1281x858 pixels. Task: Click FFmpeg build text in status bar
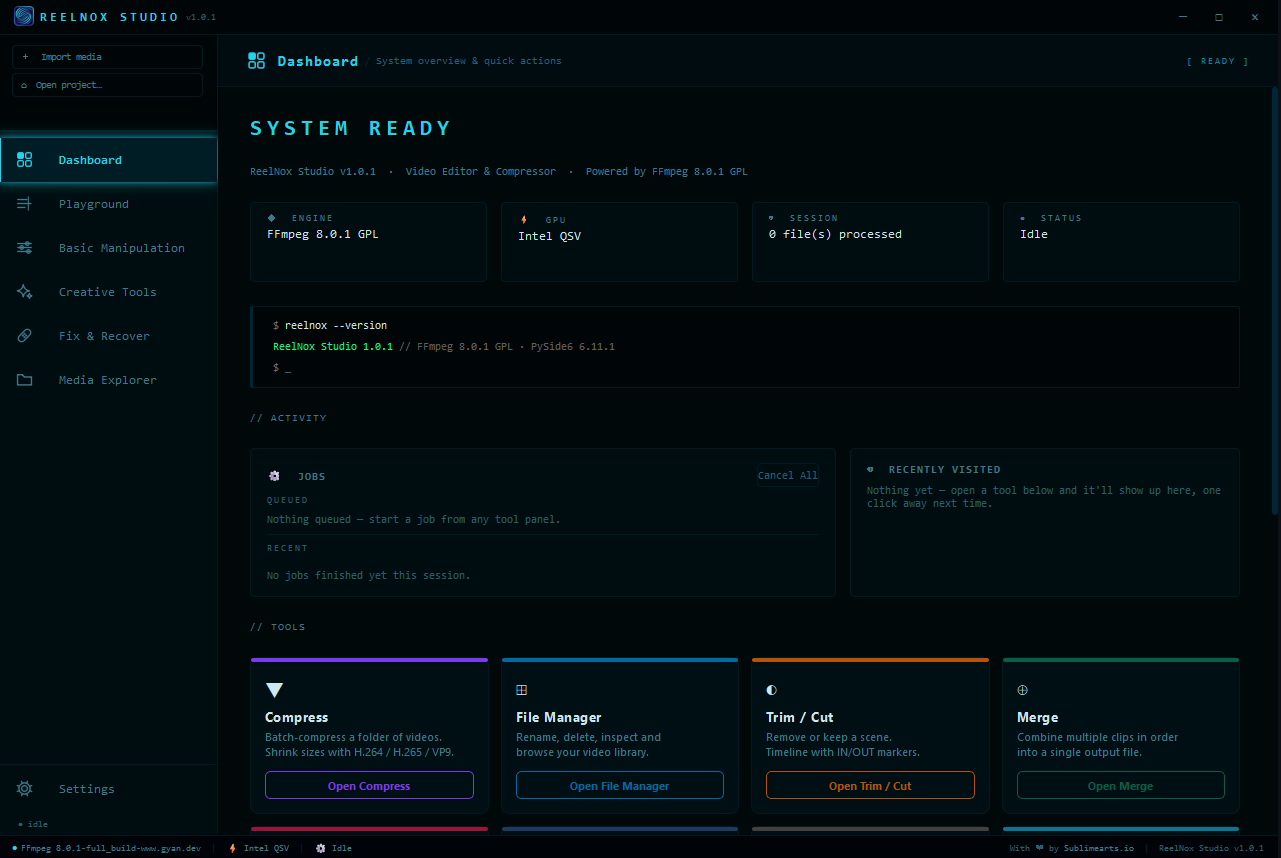110,848
